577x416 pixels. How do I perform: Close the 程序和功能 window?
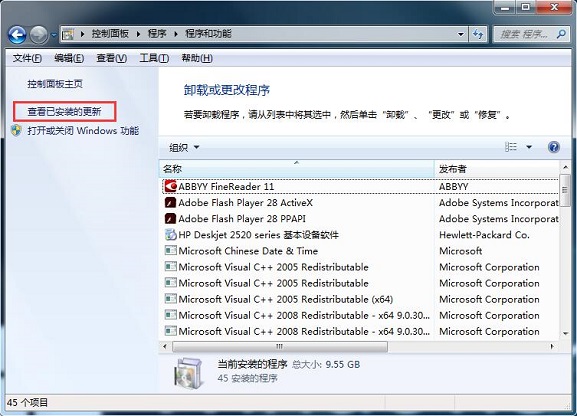click(x=554, y=7)
